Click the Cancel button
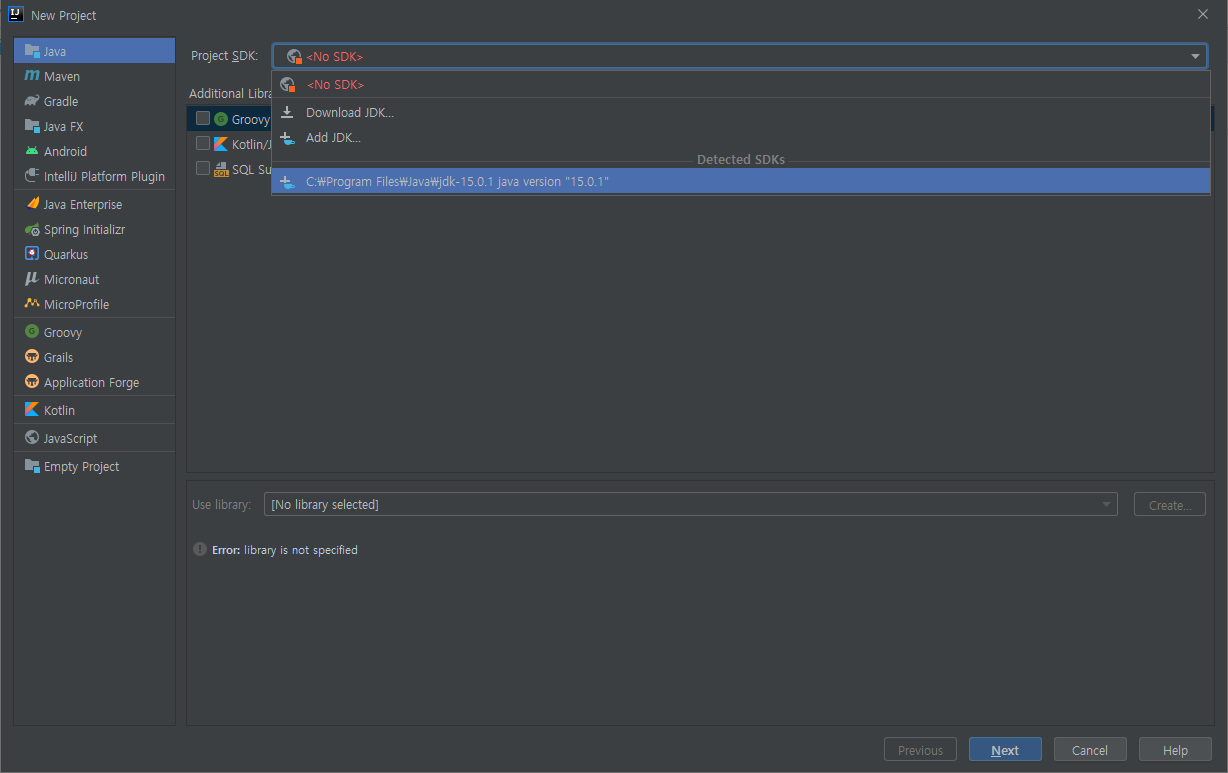 (x=1090, y=750)
